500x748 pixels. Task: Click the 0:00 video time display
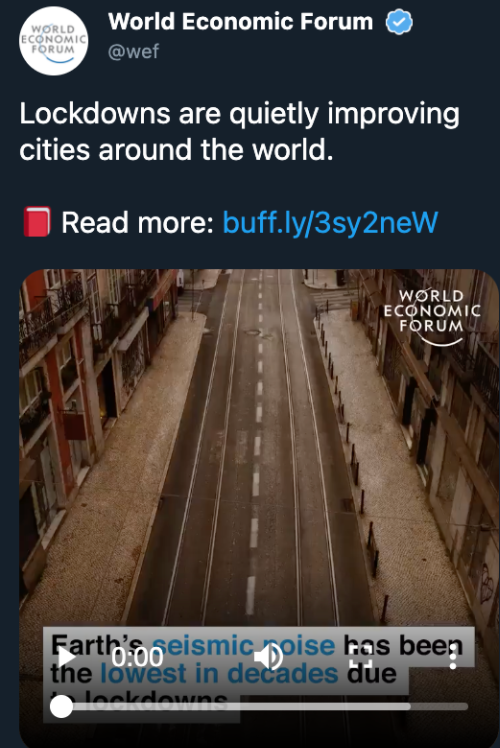point(137,657)
